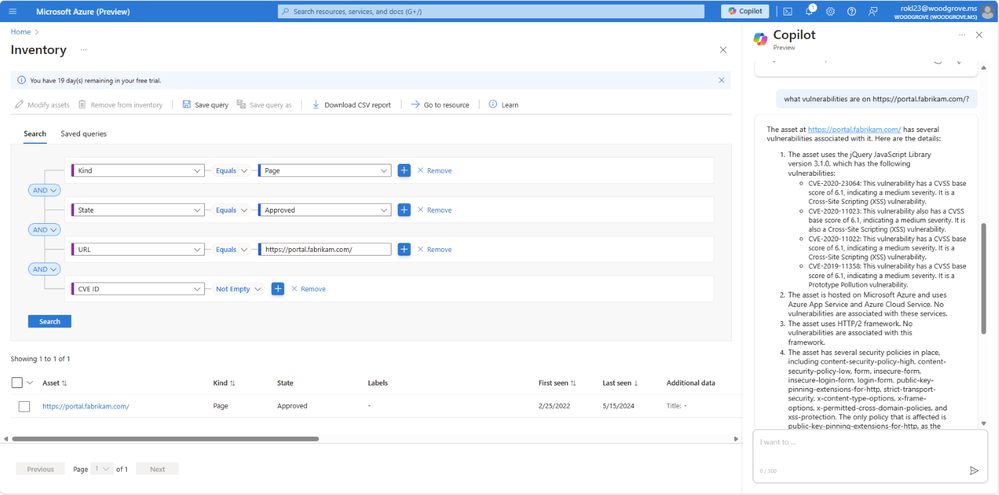Image resolution: width=999 pixels, height=495 pixels.
Task: Dismiss the free trial notice
Action: click(x=721, y=80)
